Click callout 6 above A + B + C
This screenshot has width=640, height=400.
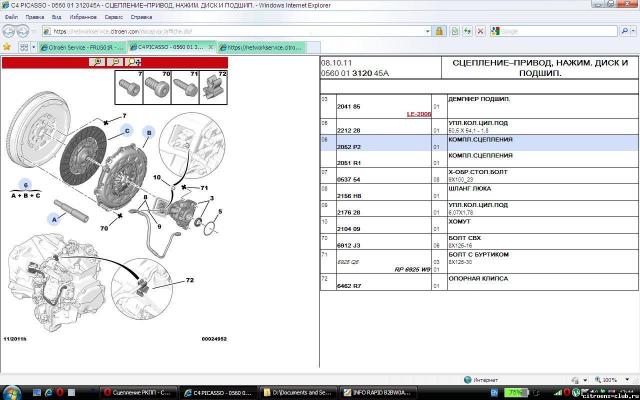point(27,184)
